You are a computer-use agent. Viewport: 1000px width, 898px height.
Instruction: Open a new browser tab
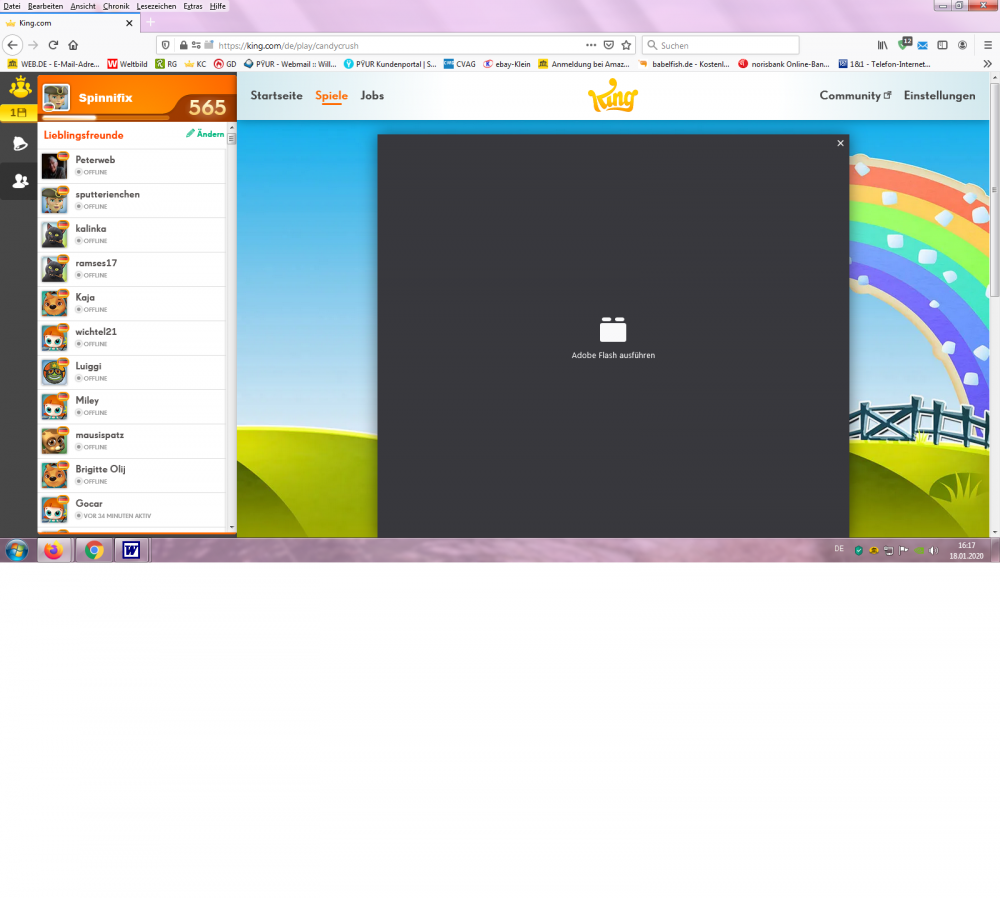tap(151, 22)
